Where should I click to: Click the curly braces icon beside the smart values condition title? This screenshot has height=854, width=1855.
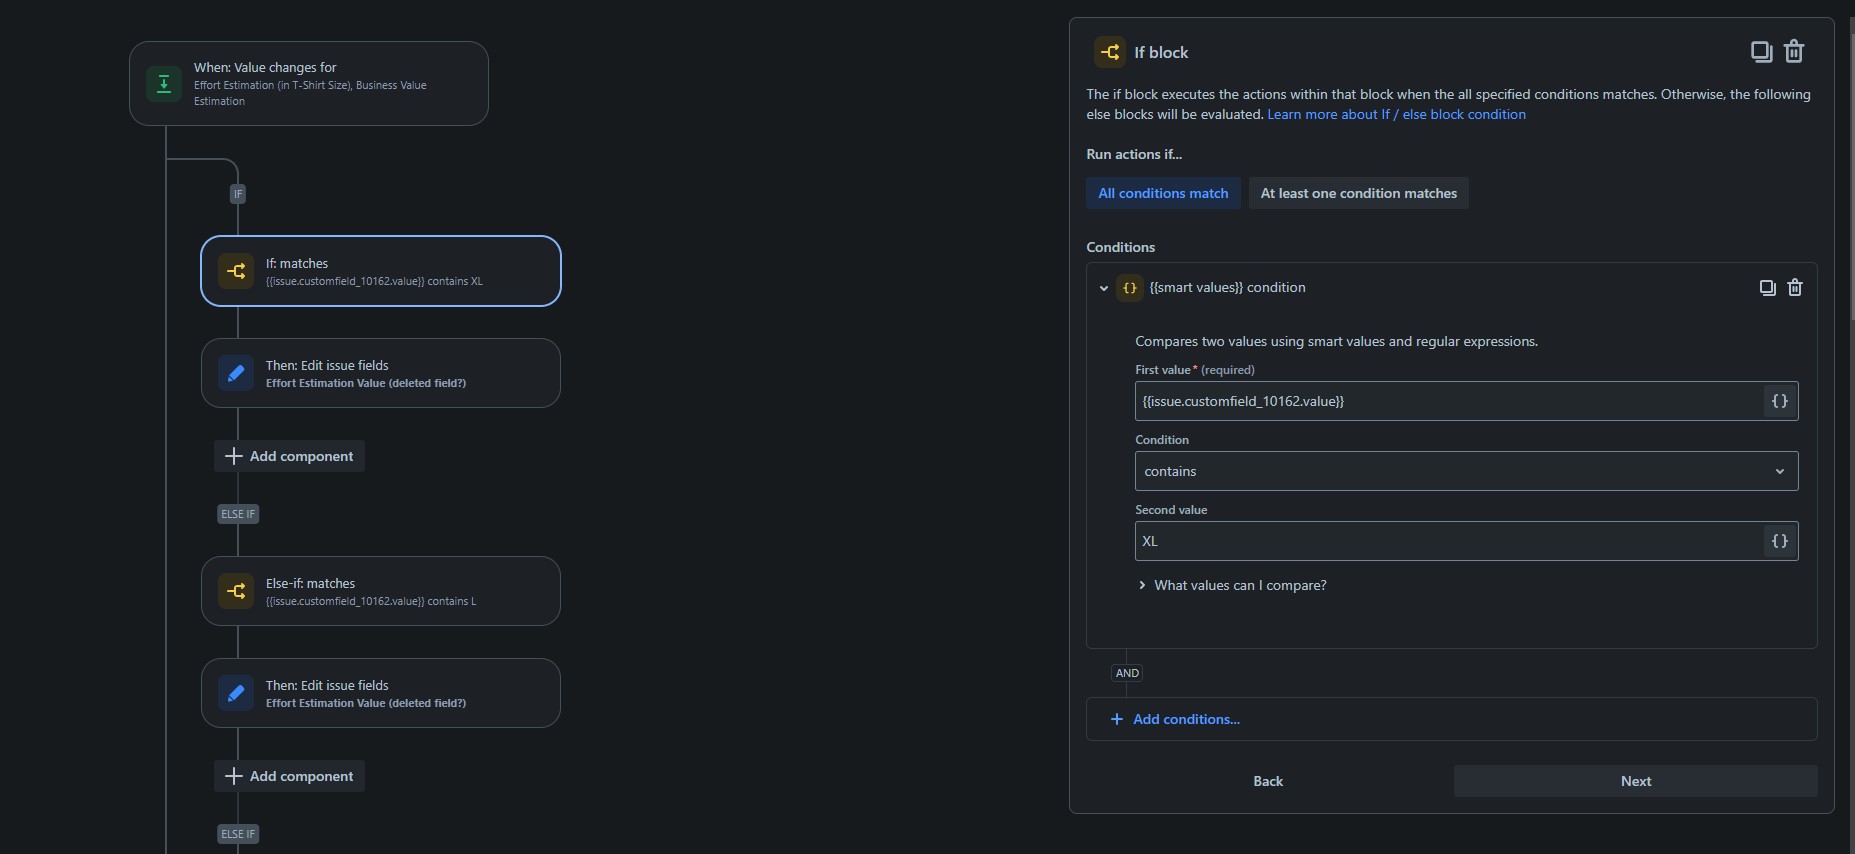pos(1130,288)
